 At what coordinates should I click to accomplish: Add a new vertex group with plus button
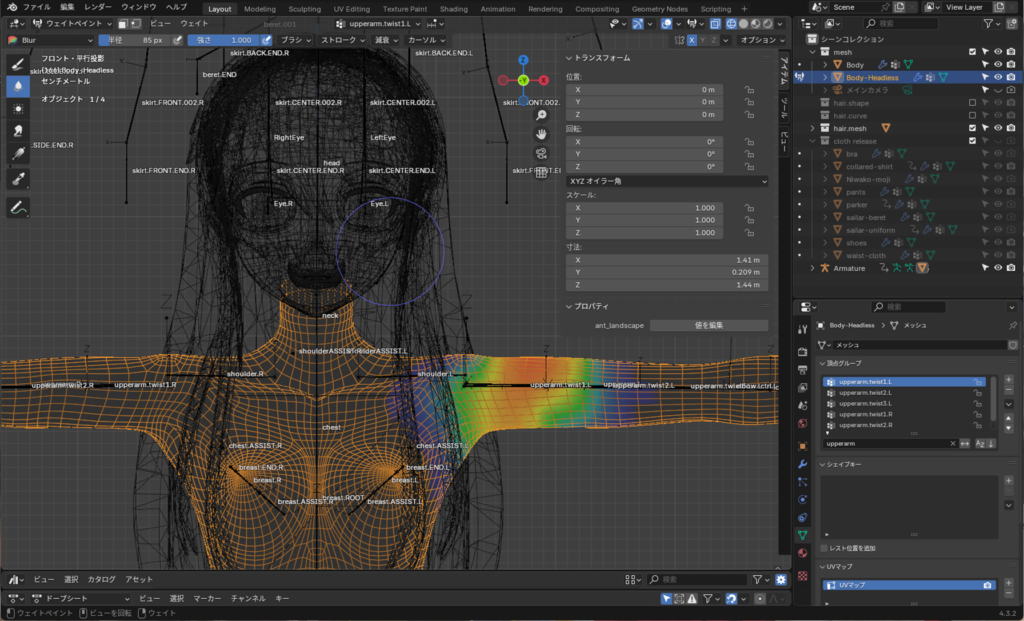pos(1008,380)
